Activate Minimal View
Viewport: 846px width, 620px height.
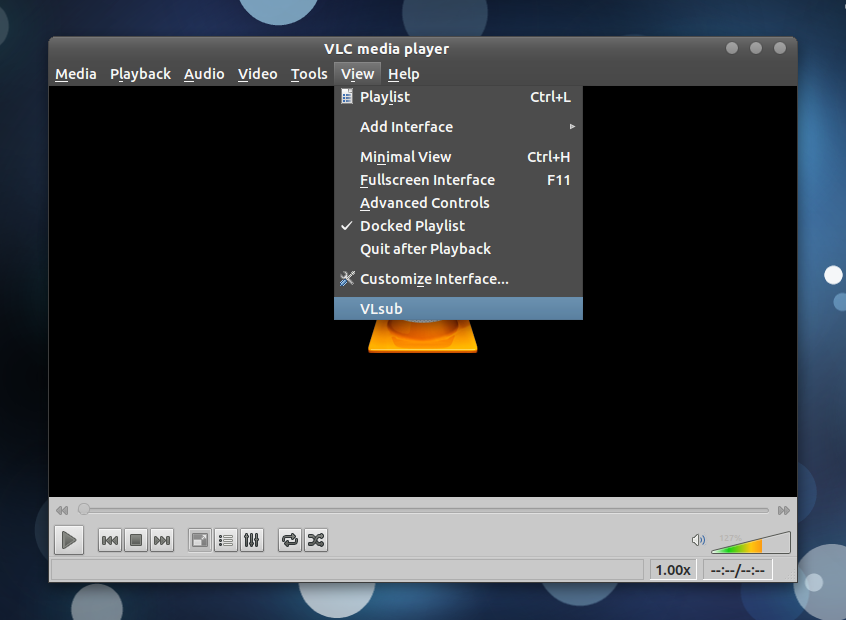[405, 156]
